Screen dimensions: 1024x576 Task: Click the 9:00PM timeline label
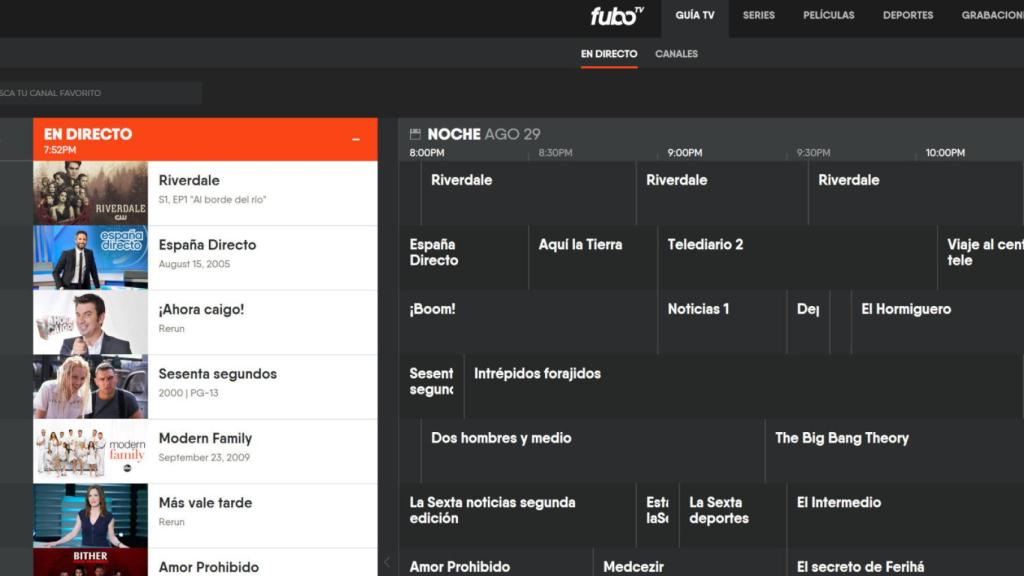tap(684, 152)
